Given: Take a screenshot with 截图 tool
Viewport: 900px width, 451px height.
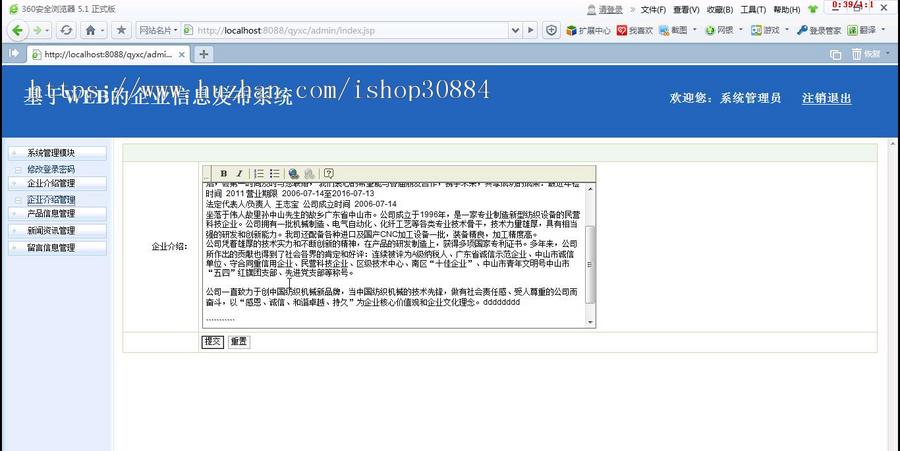Looking at the screenshot, I should 673,30.
